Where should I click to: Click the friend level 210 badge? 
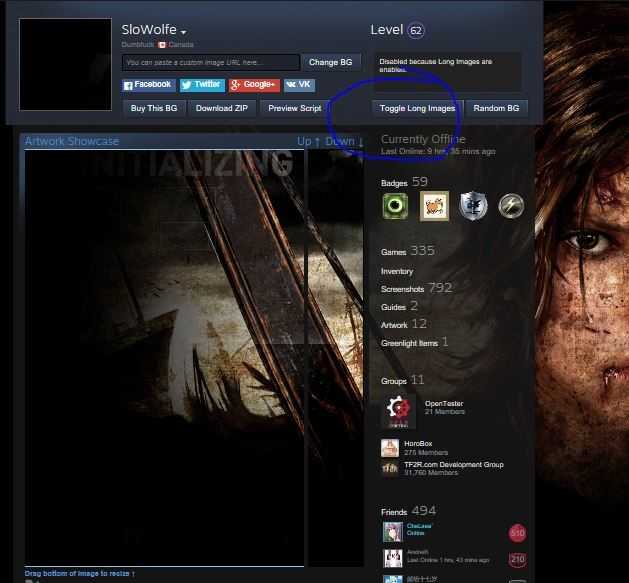[517, 559]
